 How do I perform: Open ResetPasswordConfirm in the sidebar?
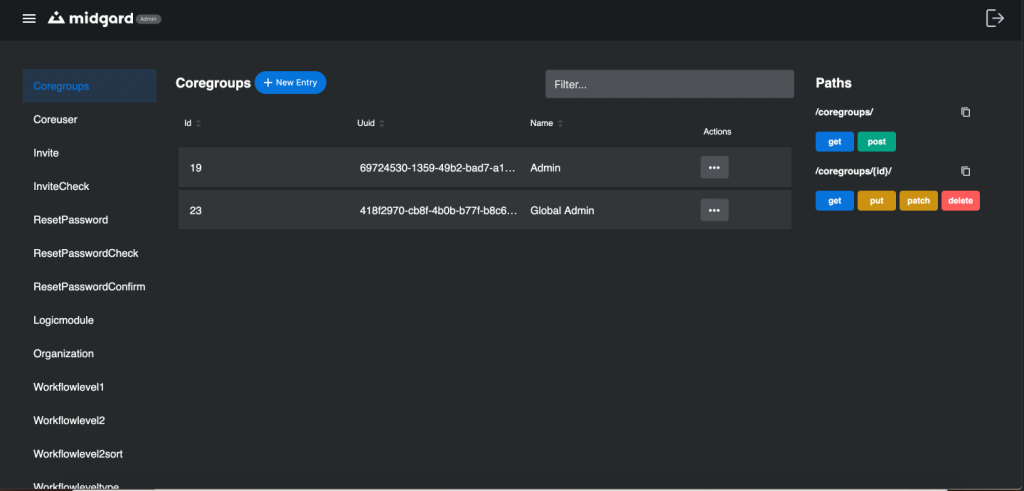89,287
